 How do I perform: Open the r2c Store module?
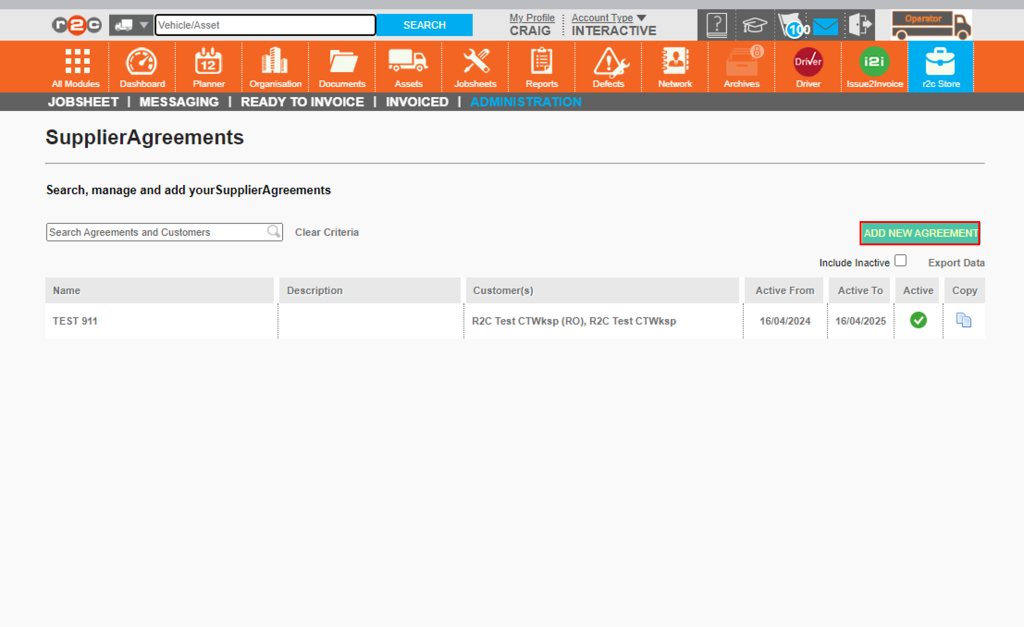(940, 67)
